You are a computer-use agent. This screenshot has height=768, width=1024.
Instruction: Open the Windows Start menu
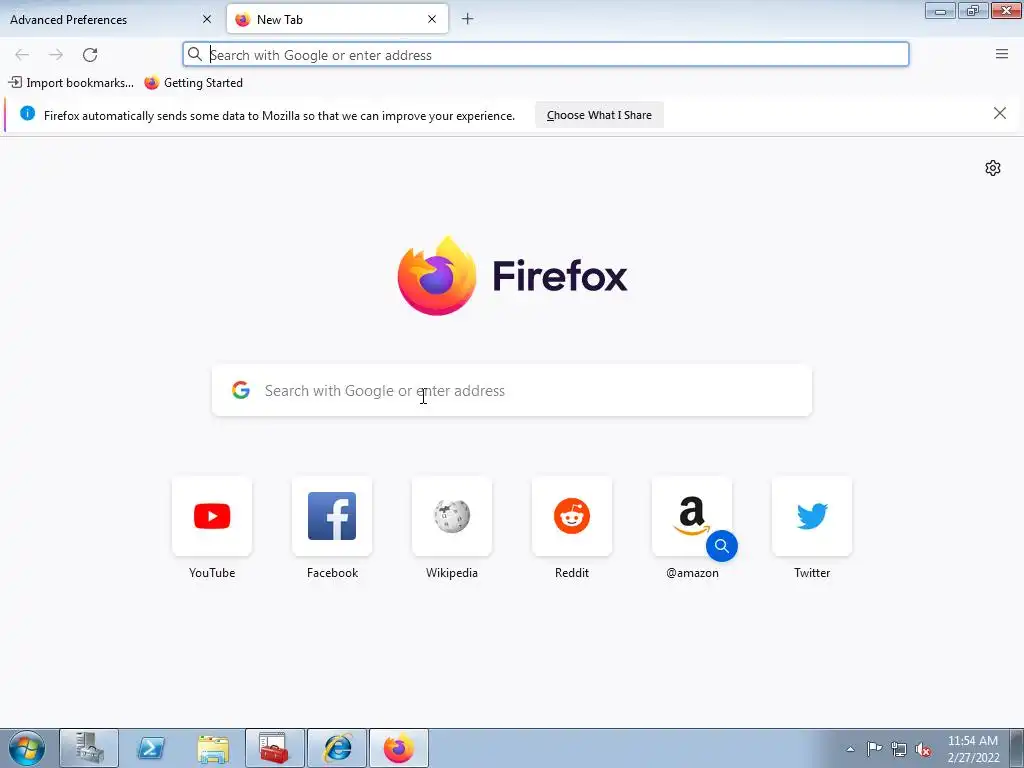[27, 748]
